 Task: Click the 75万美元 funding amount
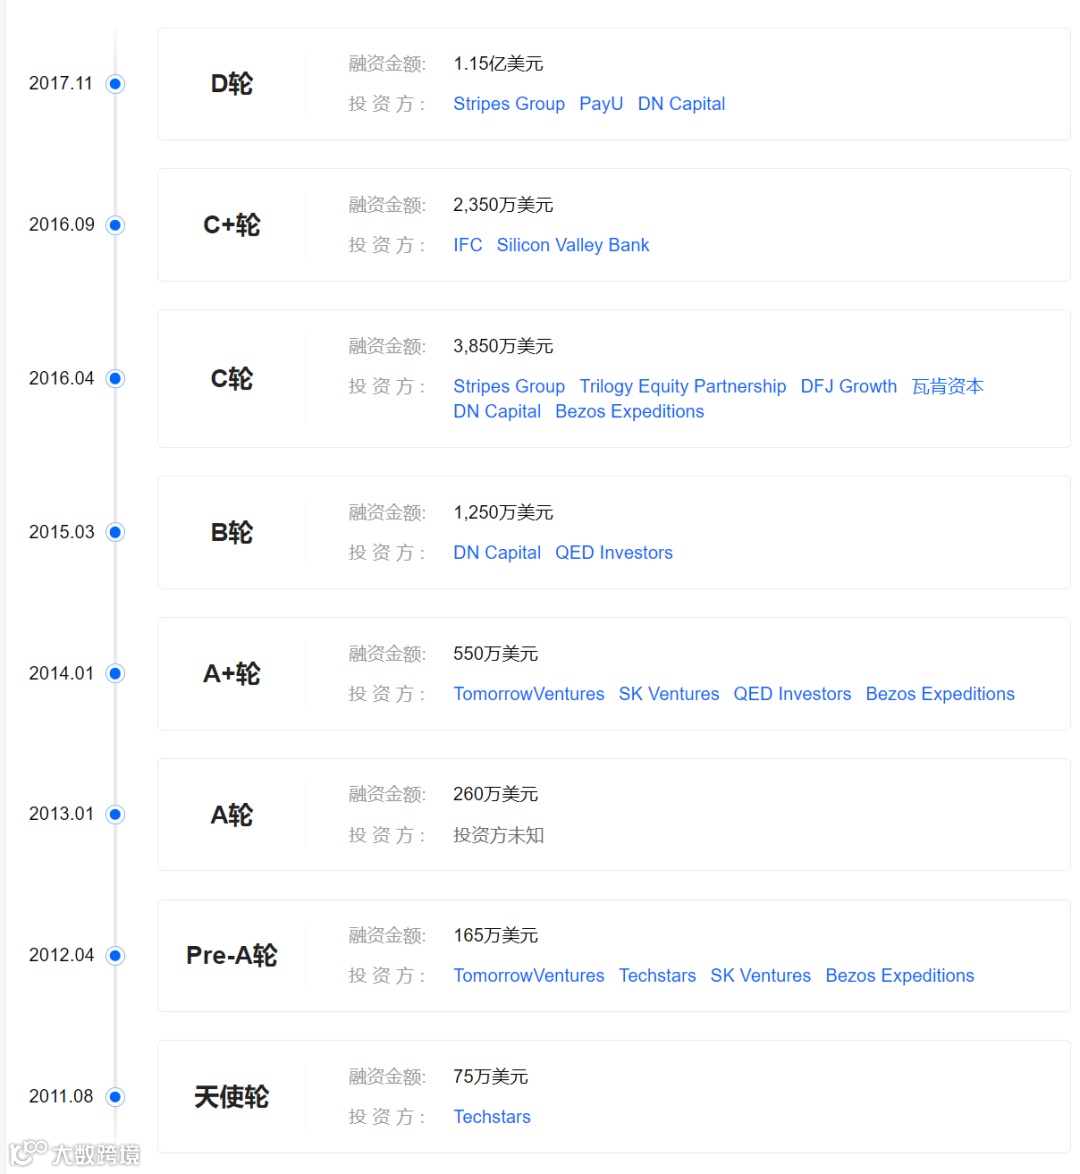(491, 1077)
